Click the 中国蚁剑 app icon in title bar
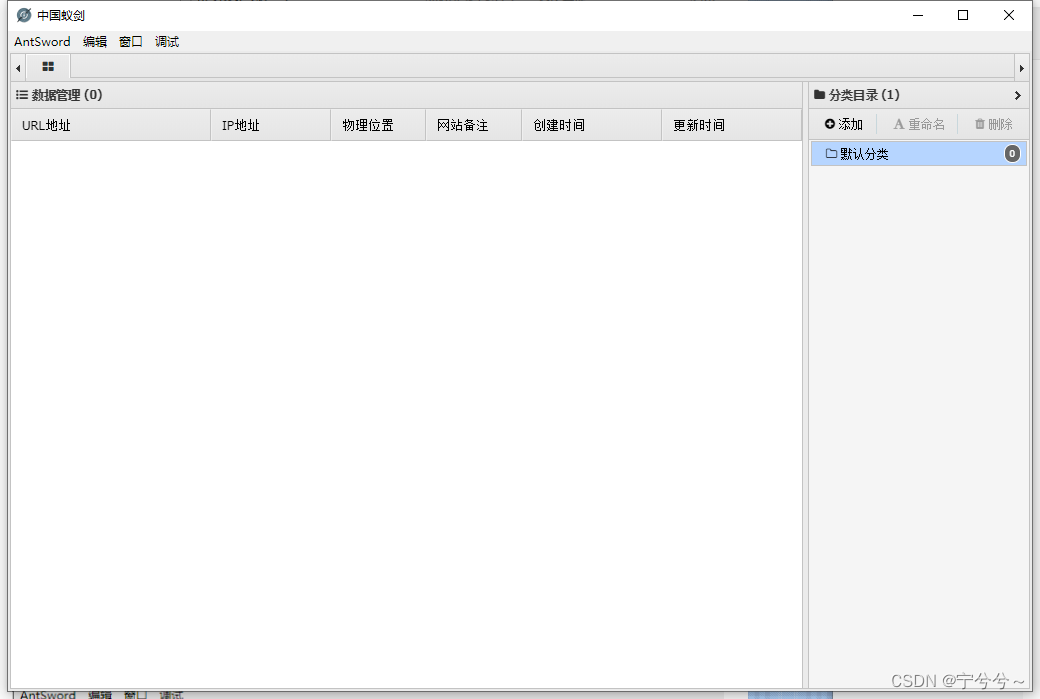The image size is (1040, 699). click(x=24, y=15)
